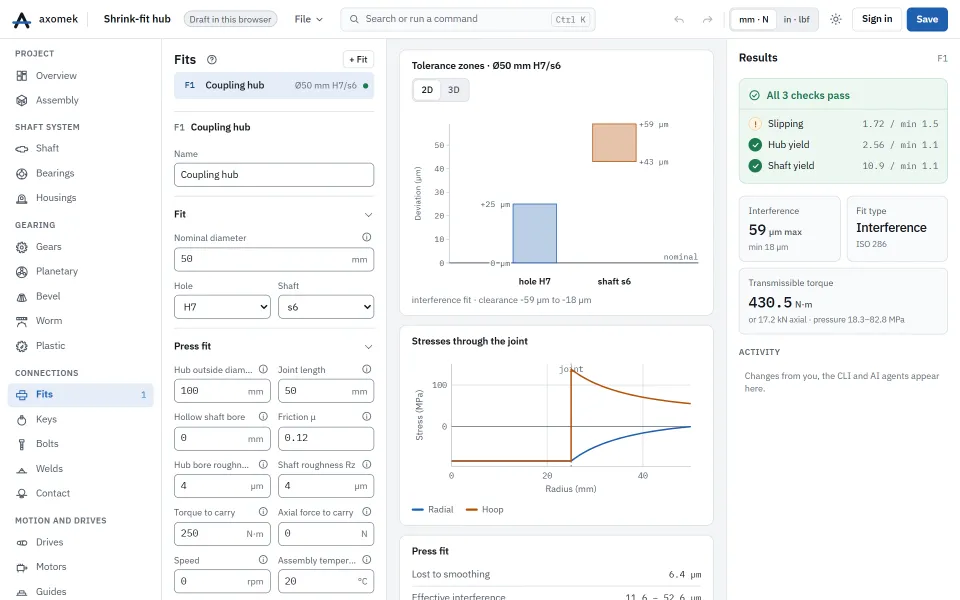
Task: Click the Torque to carry info icon
Action: tap(263, 512)
